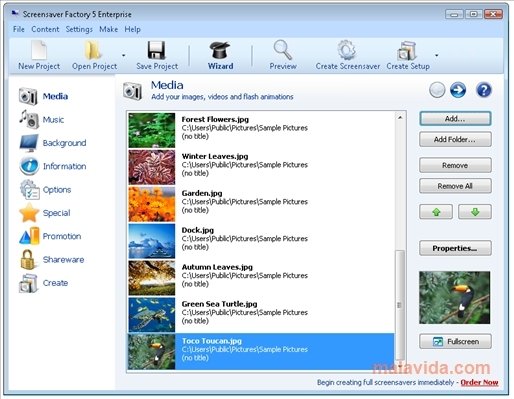The image size is (514, 399).
Task: Click the New Project toolbar icon
Action: point(39,51)
